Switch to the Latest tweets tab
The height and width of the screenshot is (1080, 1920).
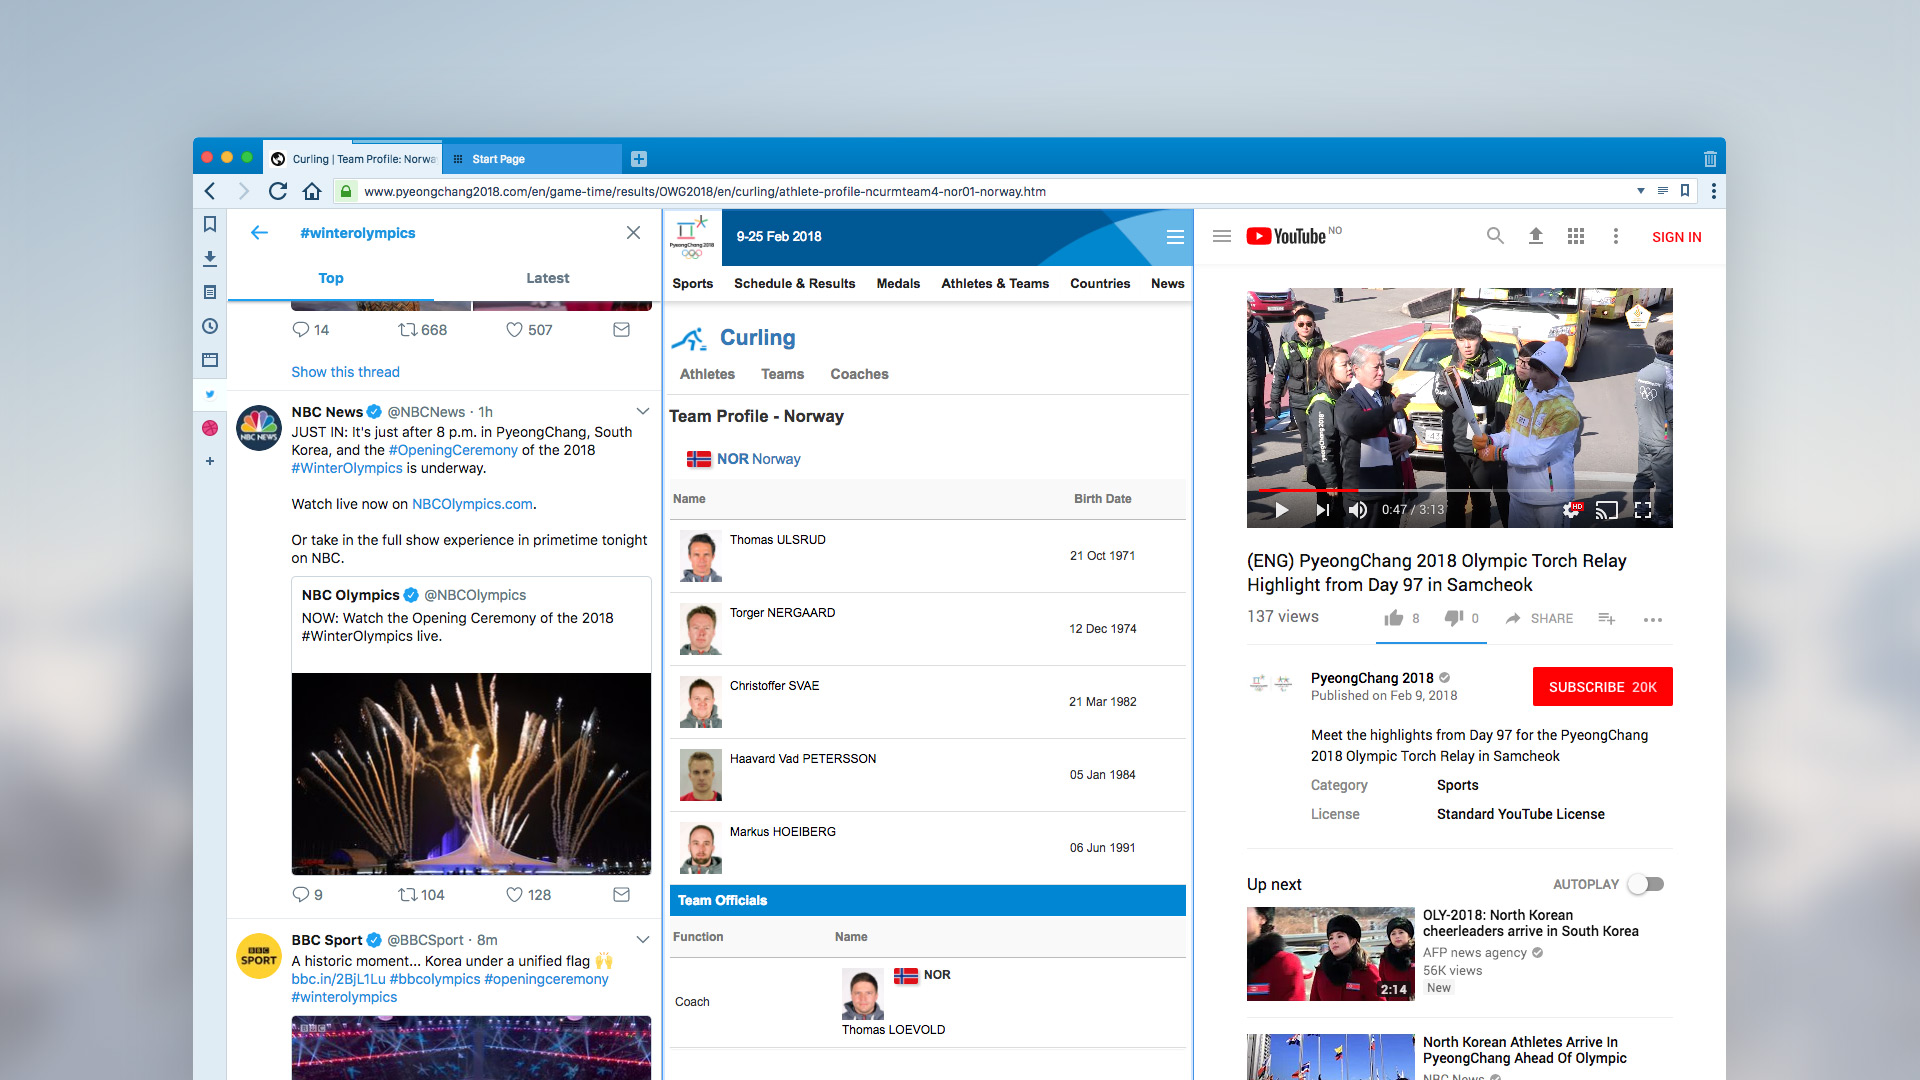coord(547,278)
